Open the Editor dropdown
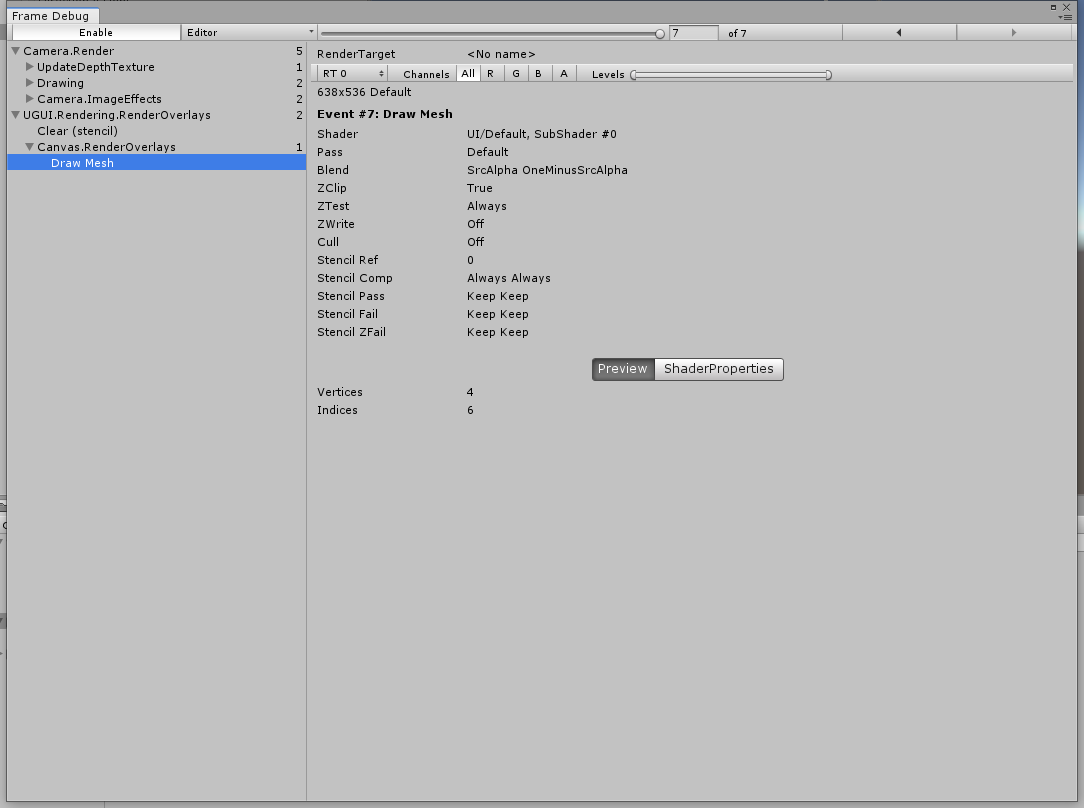The width and height of the screenshot is (1084, 808). pos(248,32)
